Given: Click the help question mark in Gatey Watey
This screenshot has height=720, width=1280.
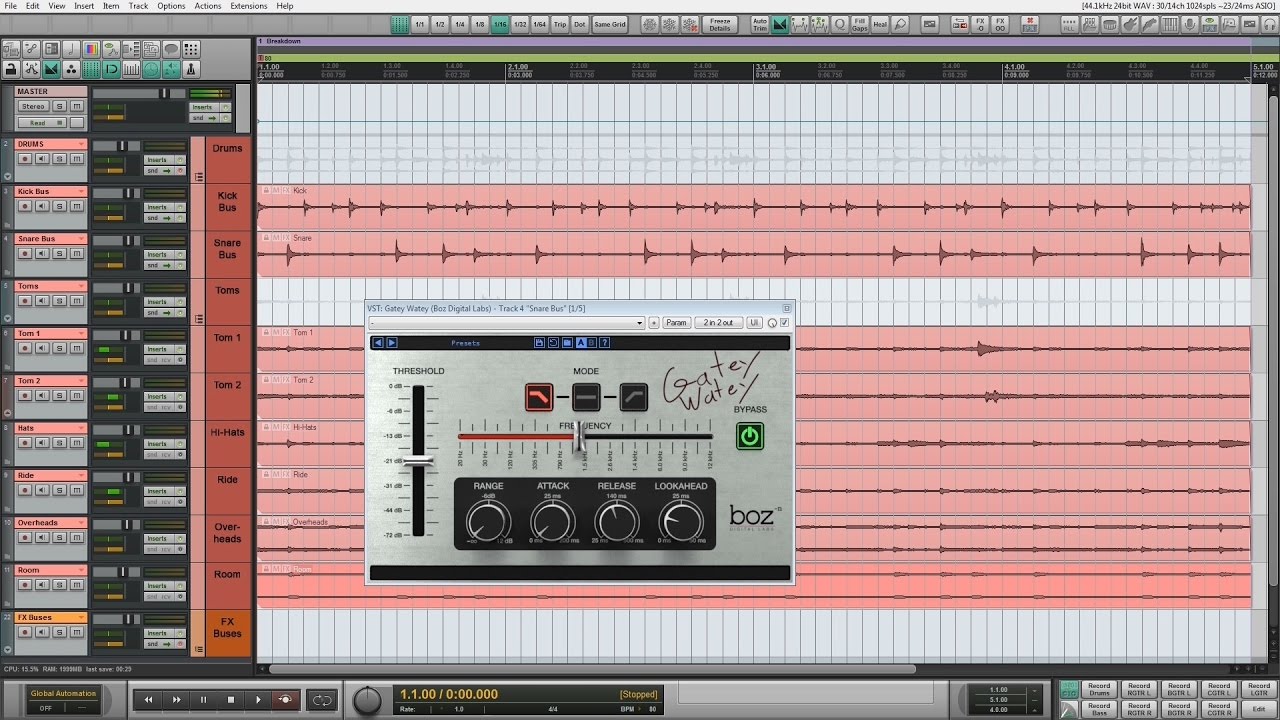Looking at the screenshot, I should [x=604, y=343].
